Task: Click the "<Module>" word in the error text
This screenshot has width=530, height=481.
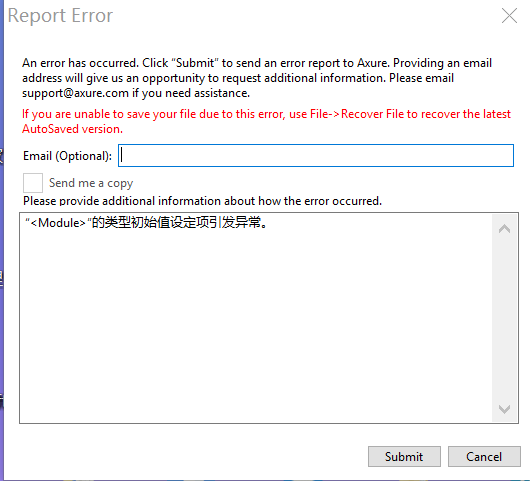Action: pyautogui.click(x=58, y=223)
